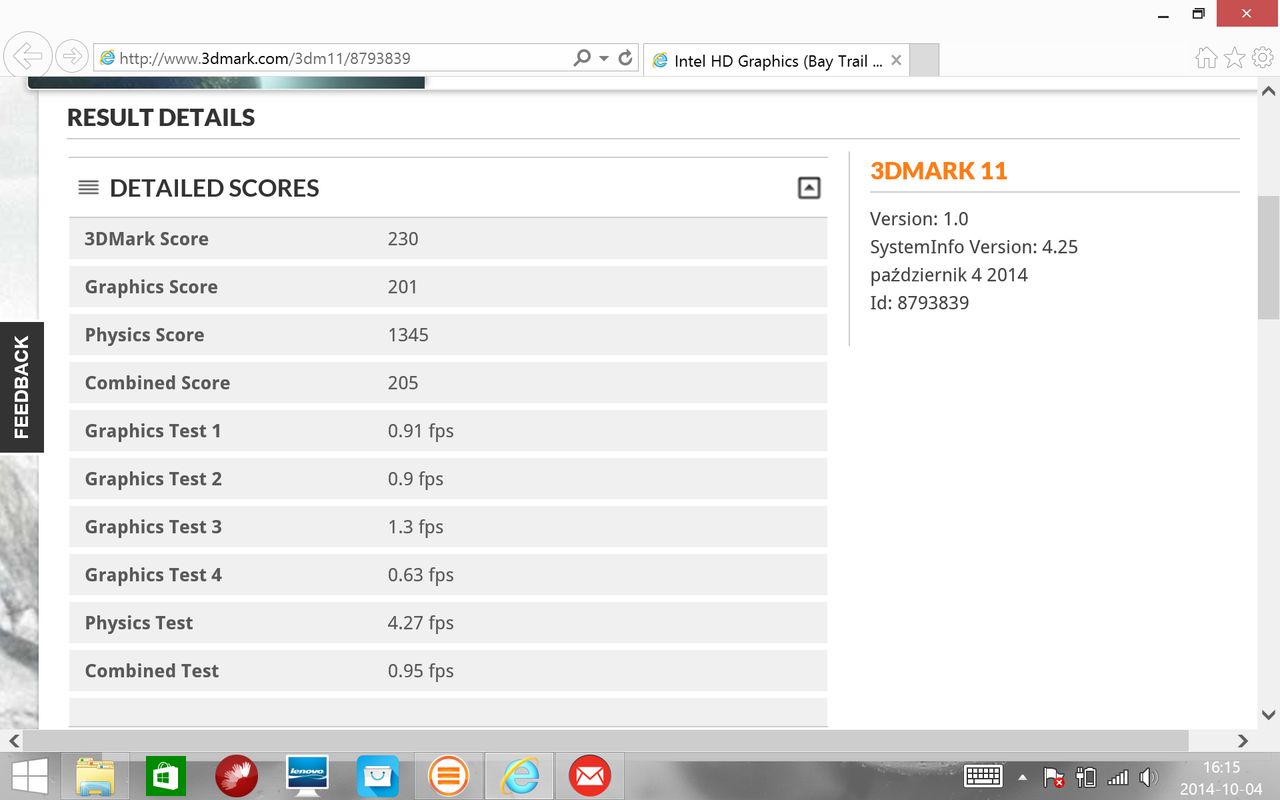Switch to Internet Explorer on the taskbar

pyautogui.click(x=519, y=776)
